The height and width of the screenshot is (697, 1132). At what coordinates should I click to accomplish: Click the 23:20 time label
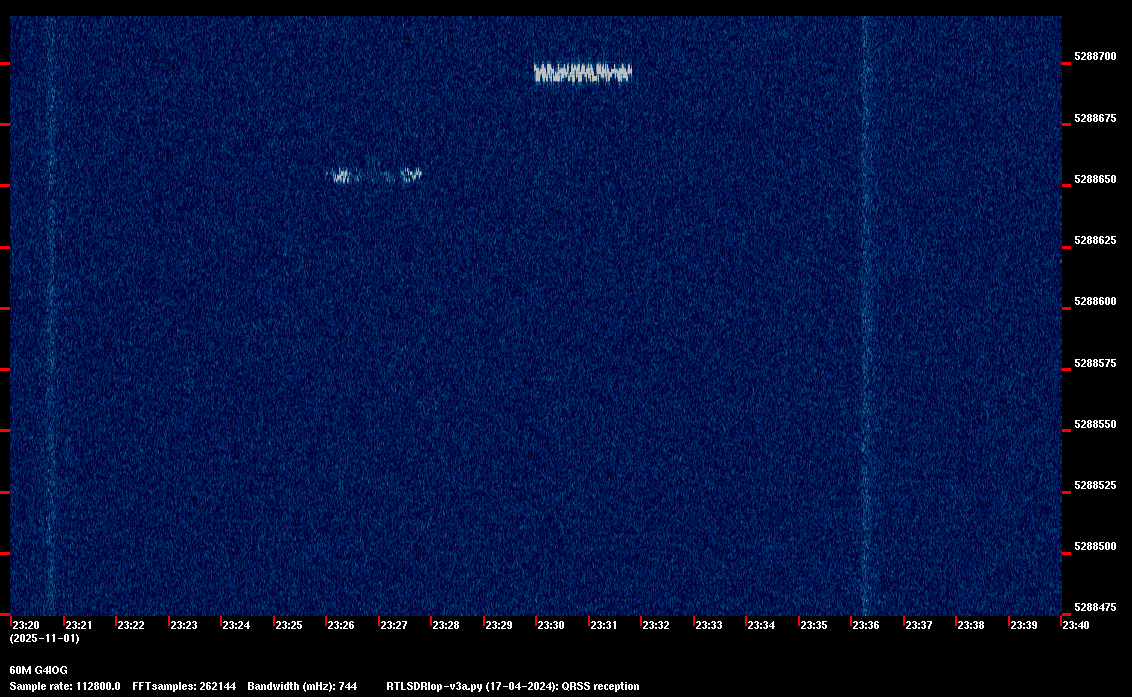26,625
